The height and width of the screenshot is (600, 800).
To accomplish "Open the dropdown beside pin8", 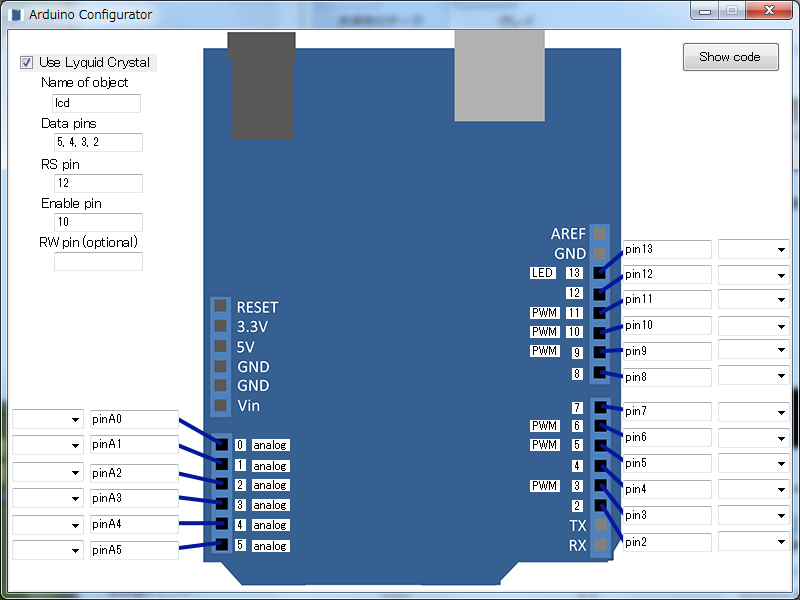I will [x=754, y=376].
